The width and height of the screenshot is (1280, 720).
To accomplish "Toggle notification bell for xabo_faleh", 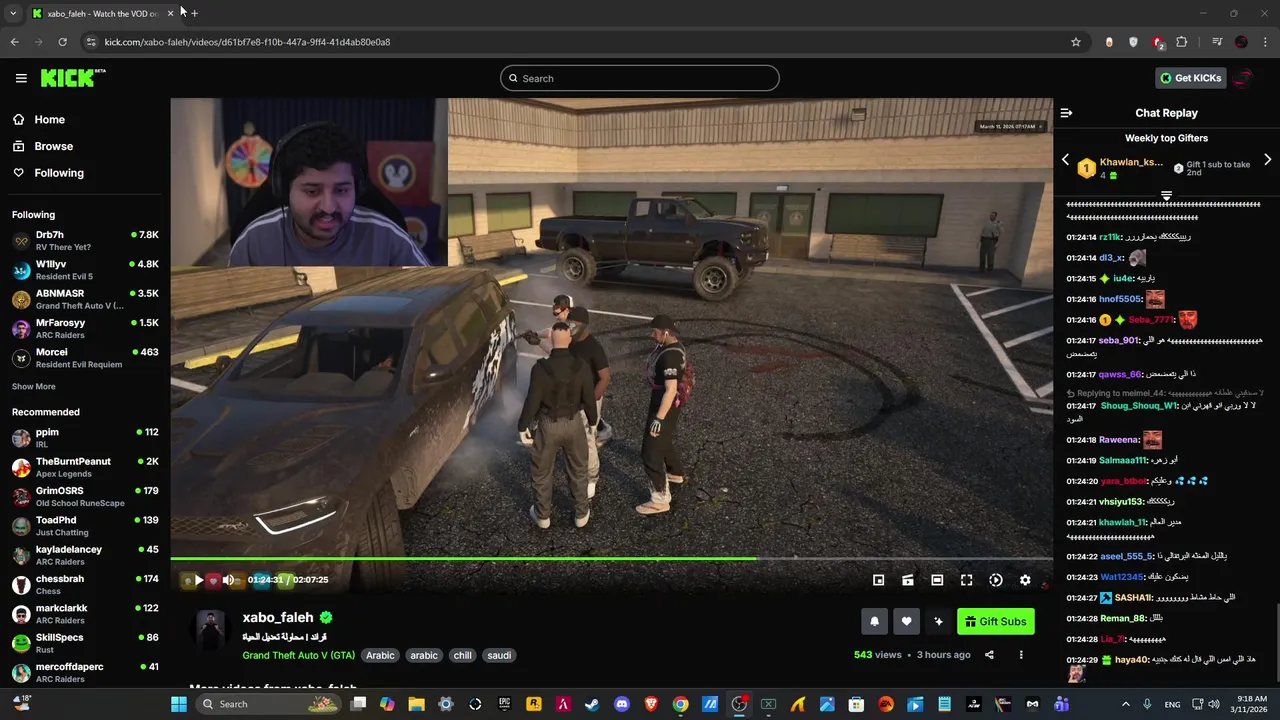I will tap(874, 621).
